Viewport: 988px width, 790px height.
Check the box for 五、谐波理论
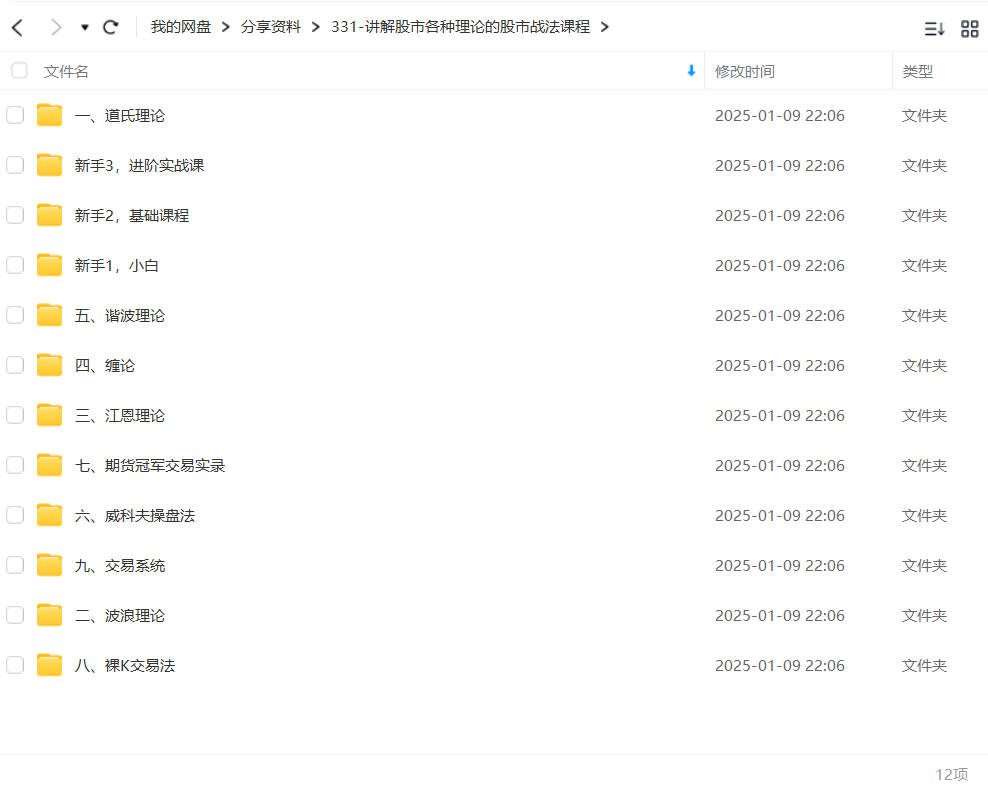pos(15,315)
